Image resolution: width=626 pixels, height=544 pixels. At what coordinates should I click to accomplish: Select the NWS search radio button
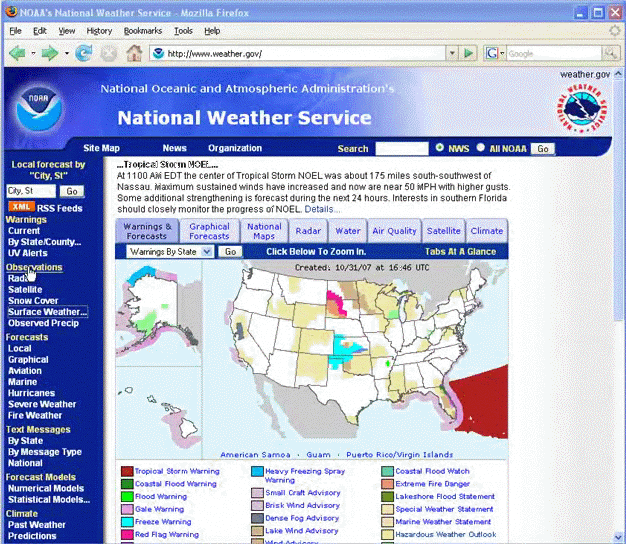(440, 148)
